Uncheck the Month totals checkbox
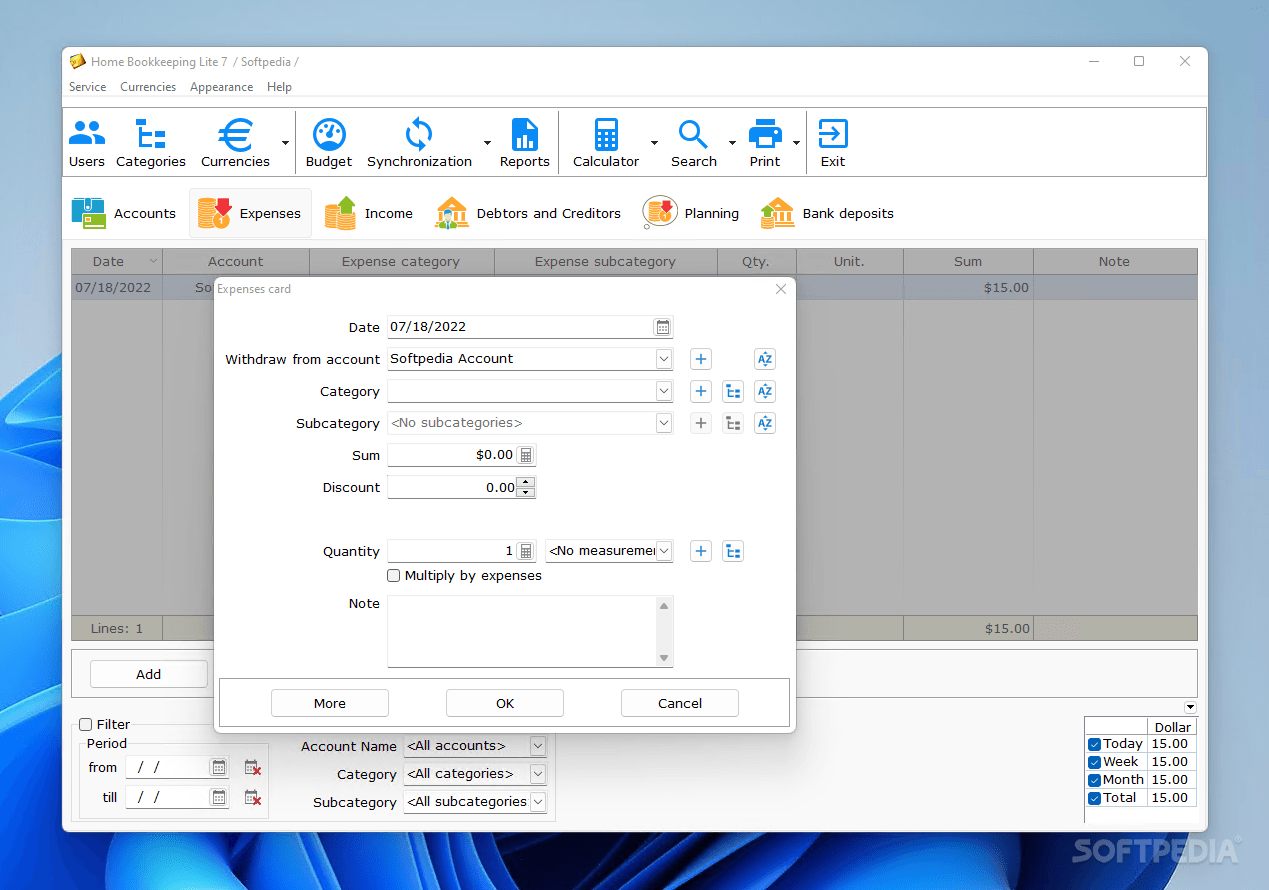 click(x=1094, y=780)
